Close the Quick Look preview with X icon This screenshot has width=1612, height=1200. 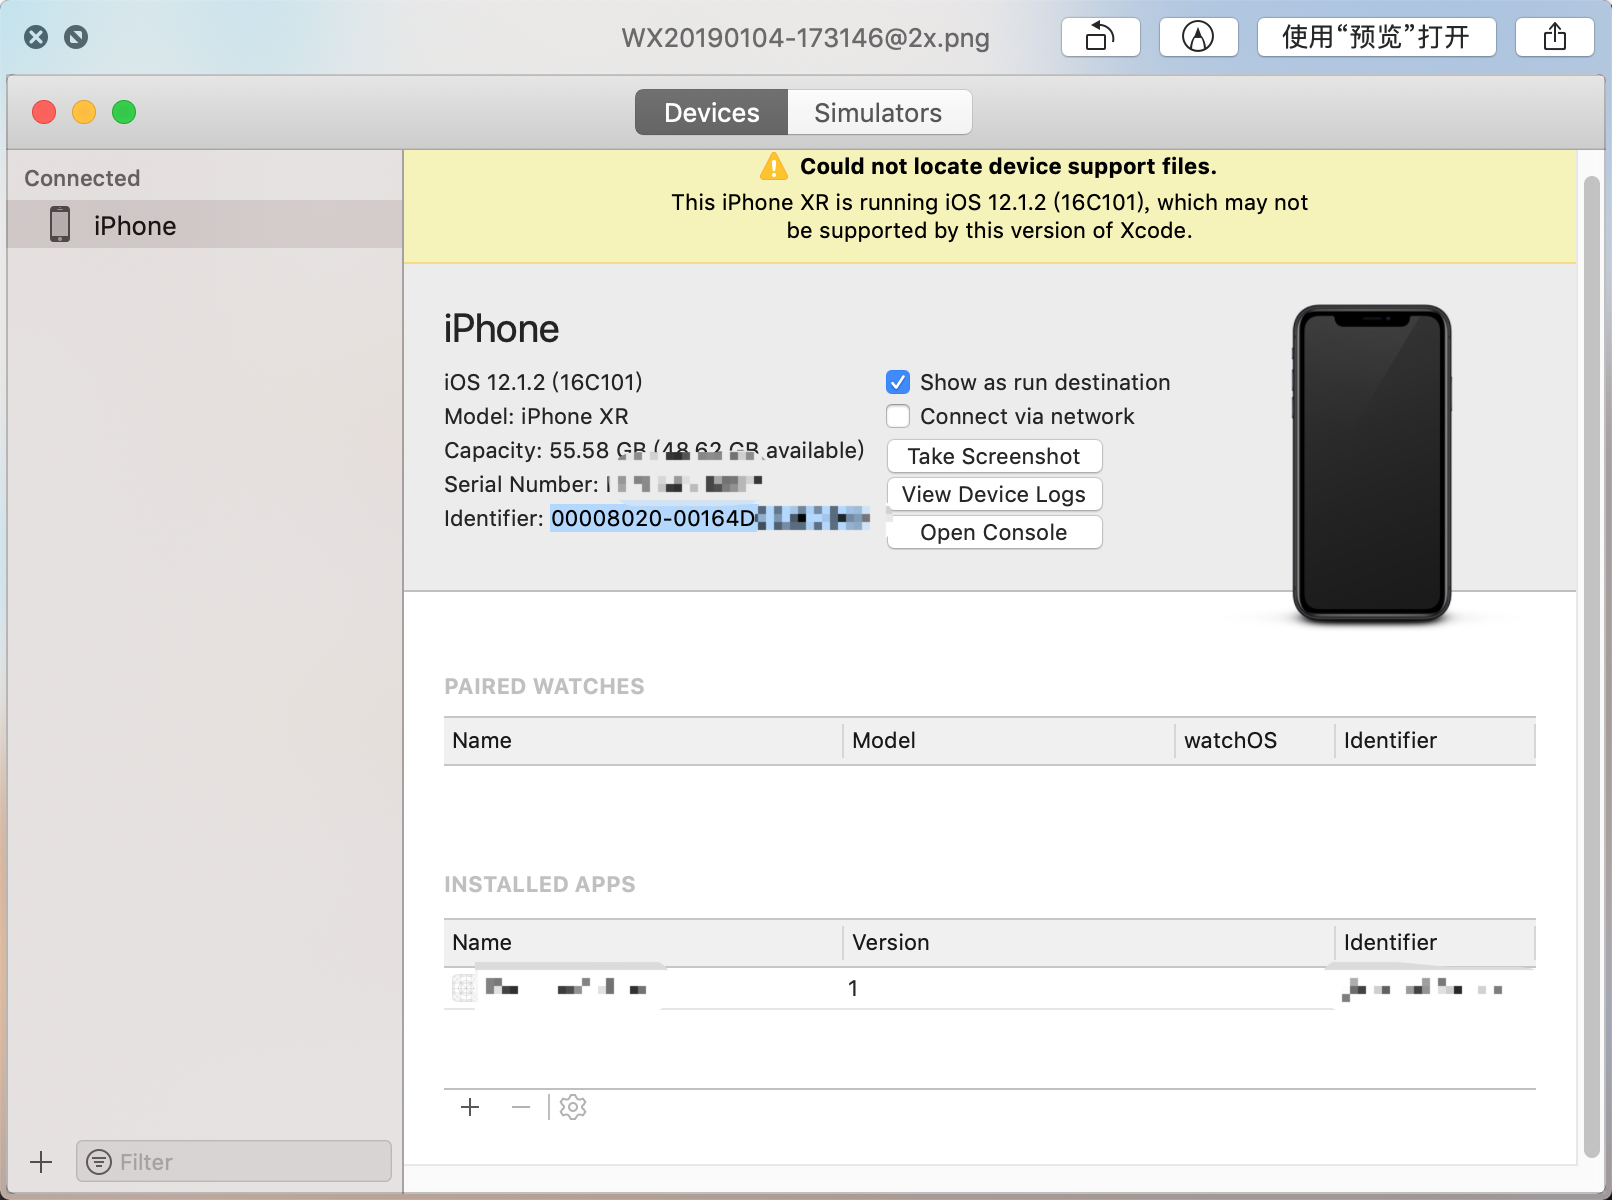[36, 38]
